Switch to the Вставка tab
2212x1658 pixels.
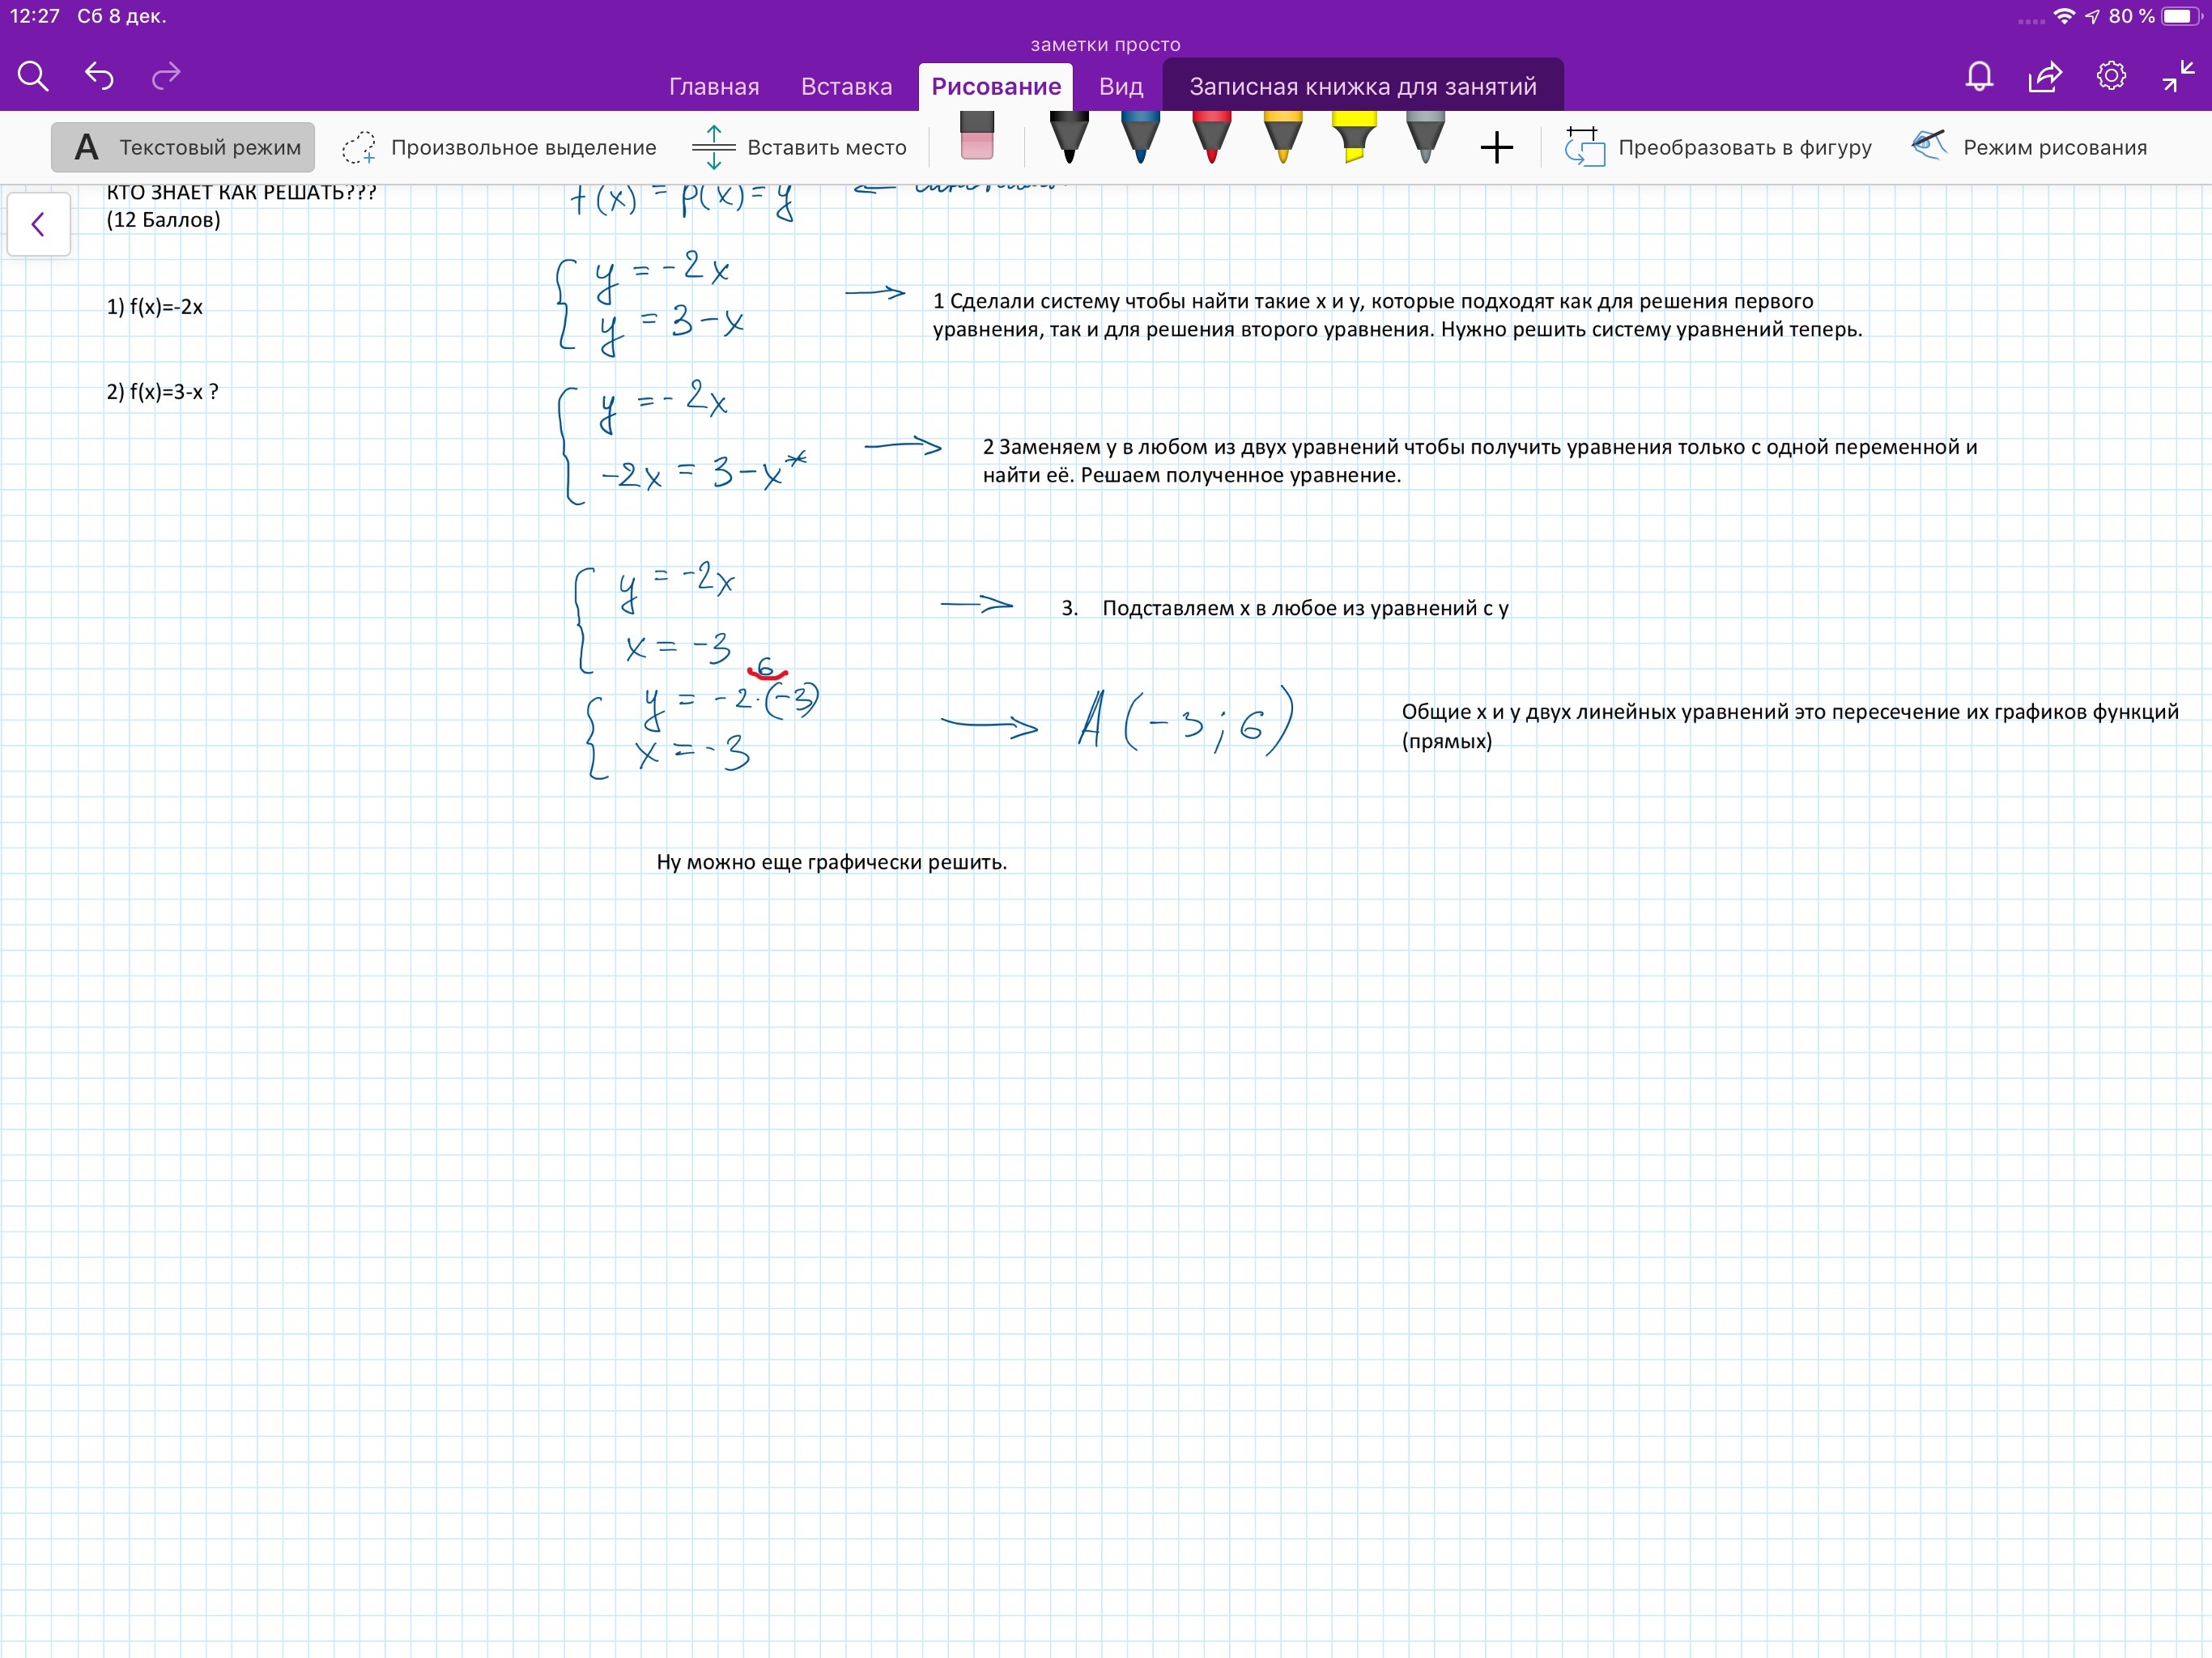pyautogui.click(x=846, y=87)
